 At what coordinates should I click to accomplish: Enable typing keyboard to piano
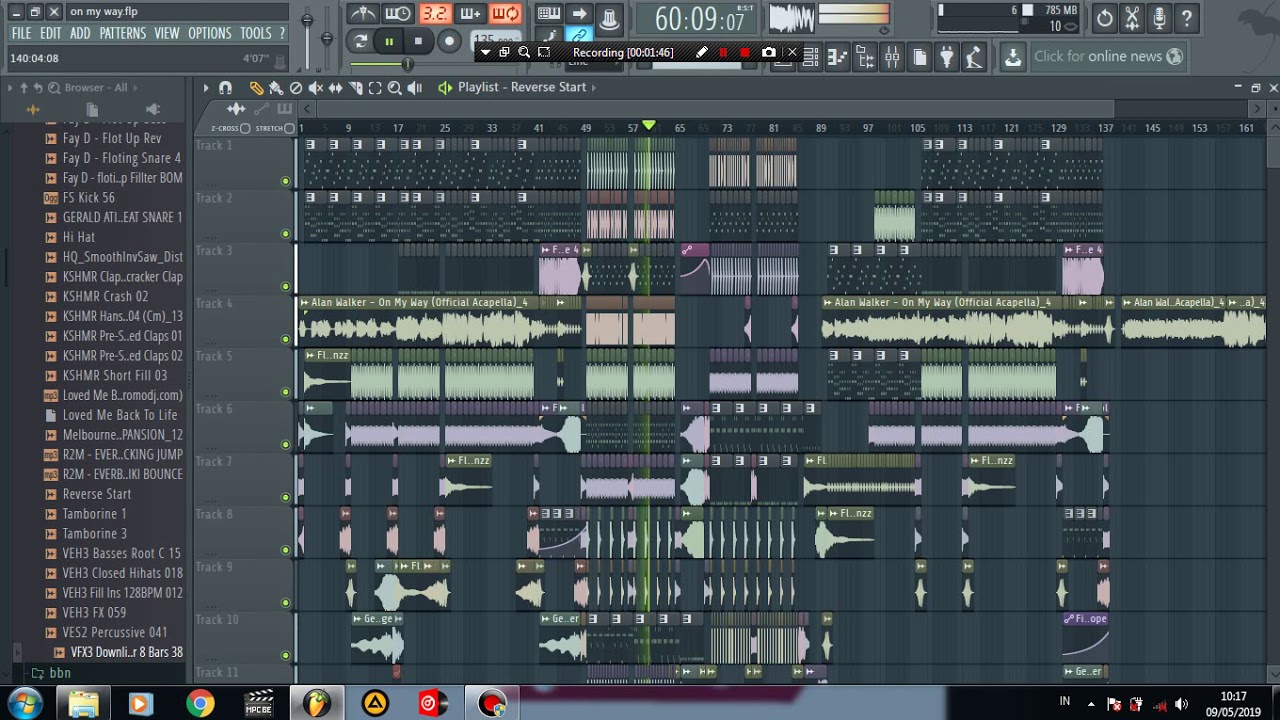[549, 13]
